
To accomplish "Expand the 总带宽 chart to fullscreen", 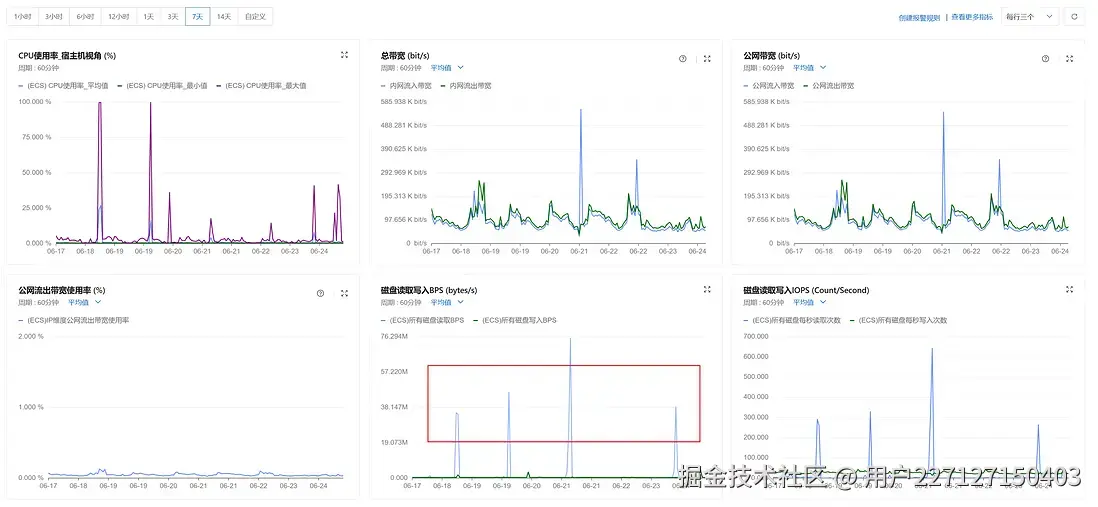I will 707,59.
